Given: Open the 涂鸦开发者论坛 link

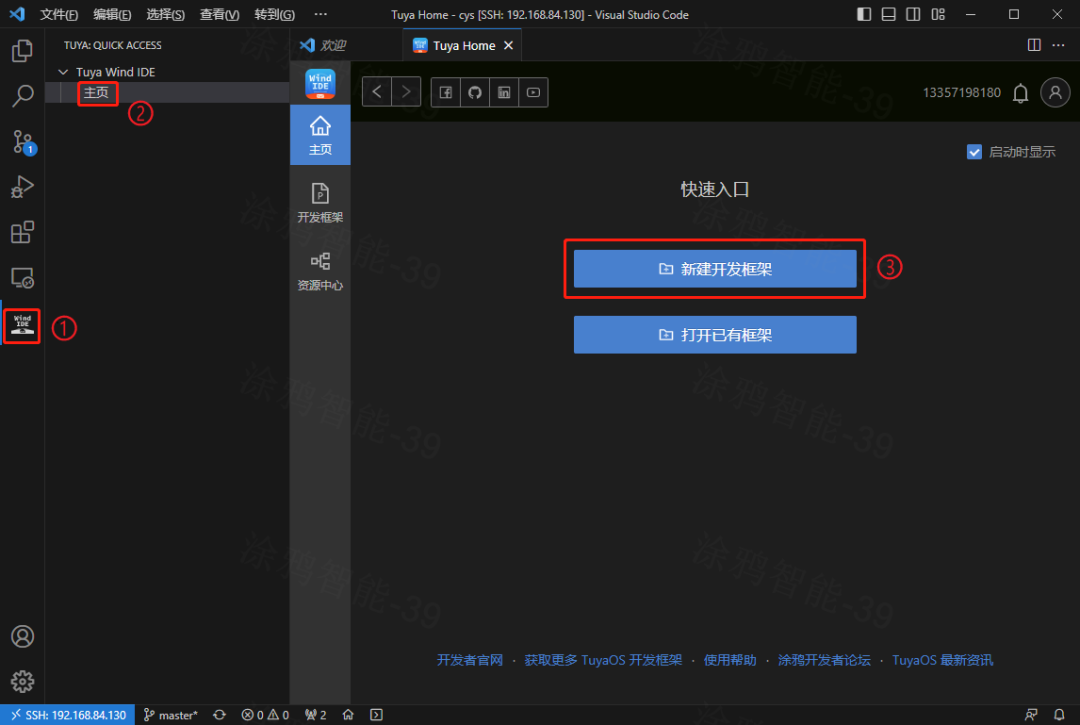Looking at the screenshot, I should pyautogui.click(x=824, y=660).
